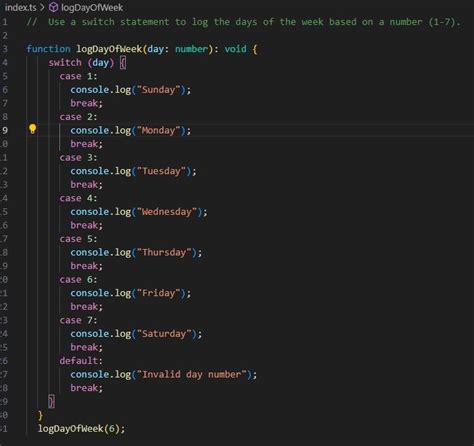Open the logDayOfWeek breadcrumb item
474x446 pixels.
click(x=92, y=7)
